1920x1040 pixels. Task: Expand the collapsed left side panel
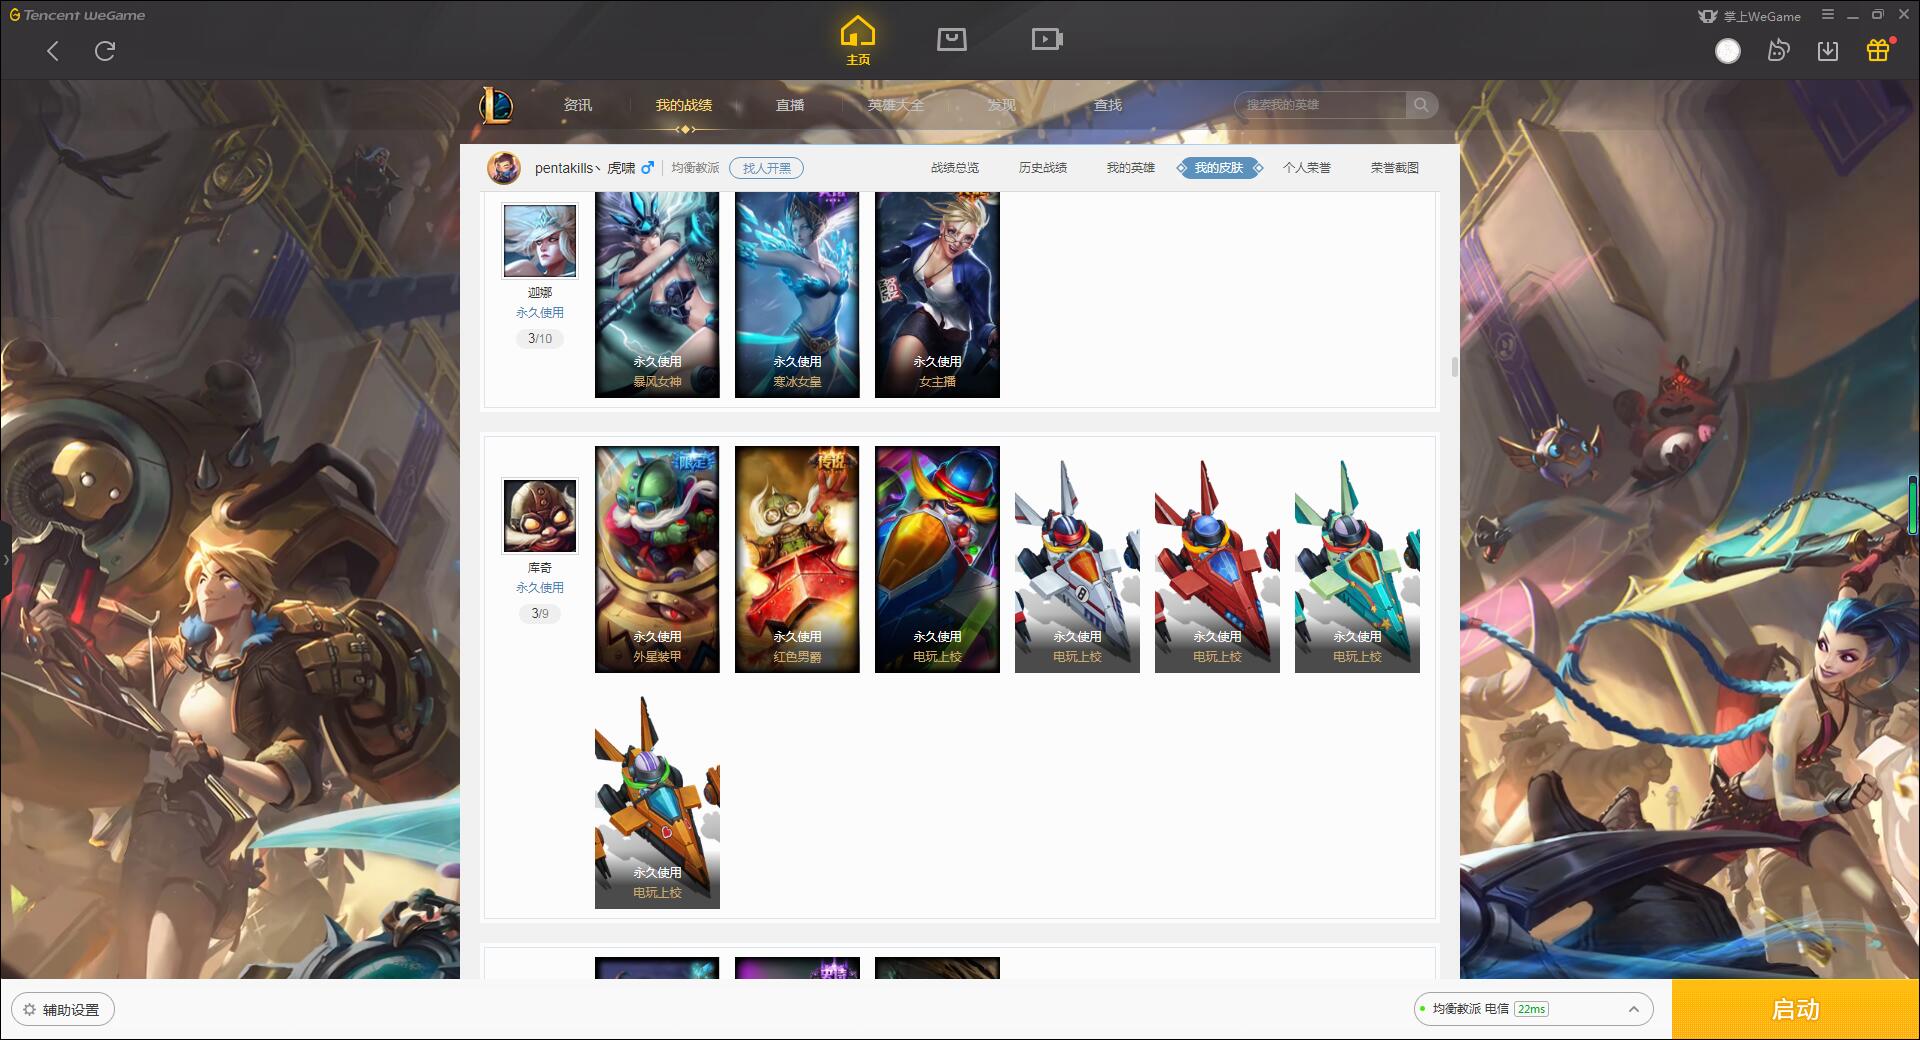coord(5,560)
